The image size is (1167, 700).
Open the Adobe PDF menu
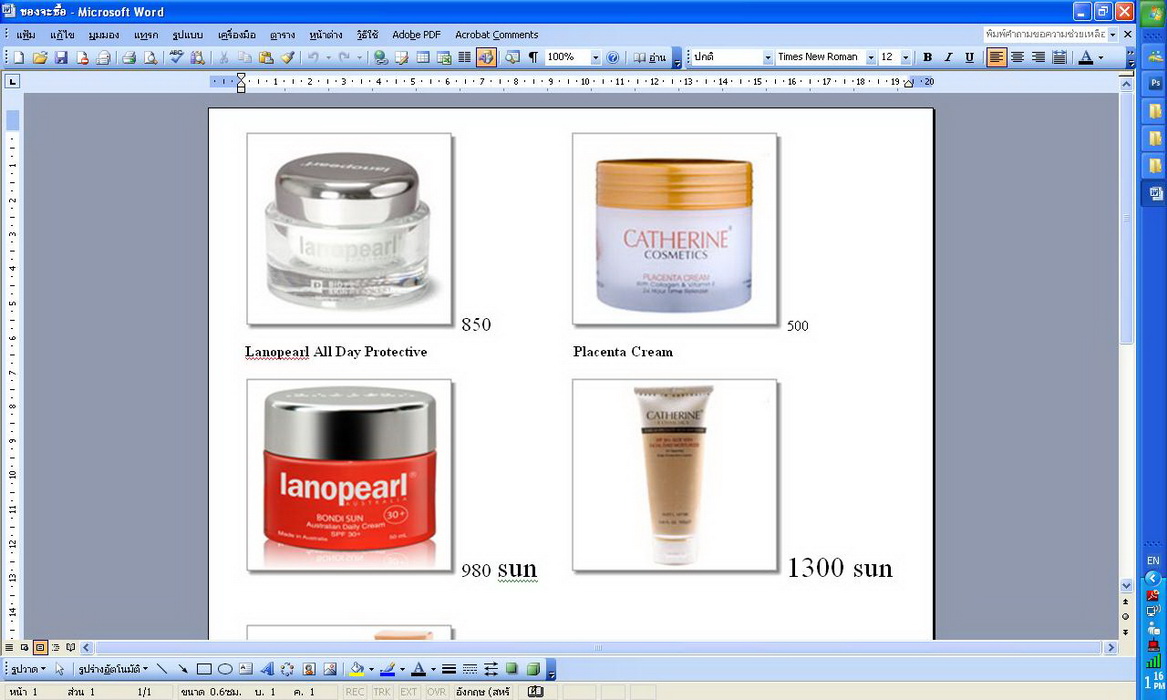(x=416, y=35)
